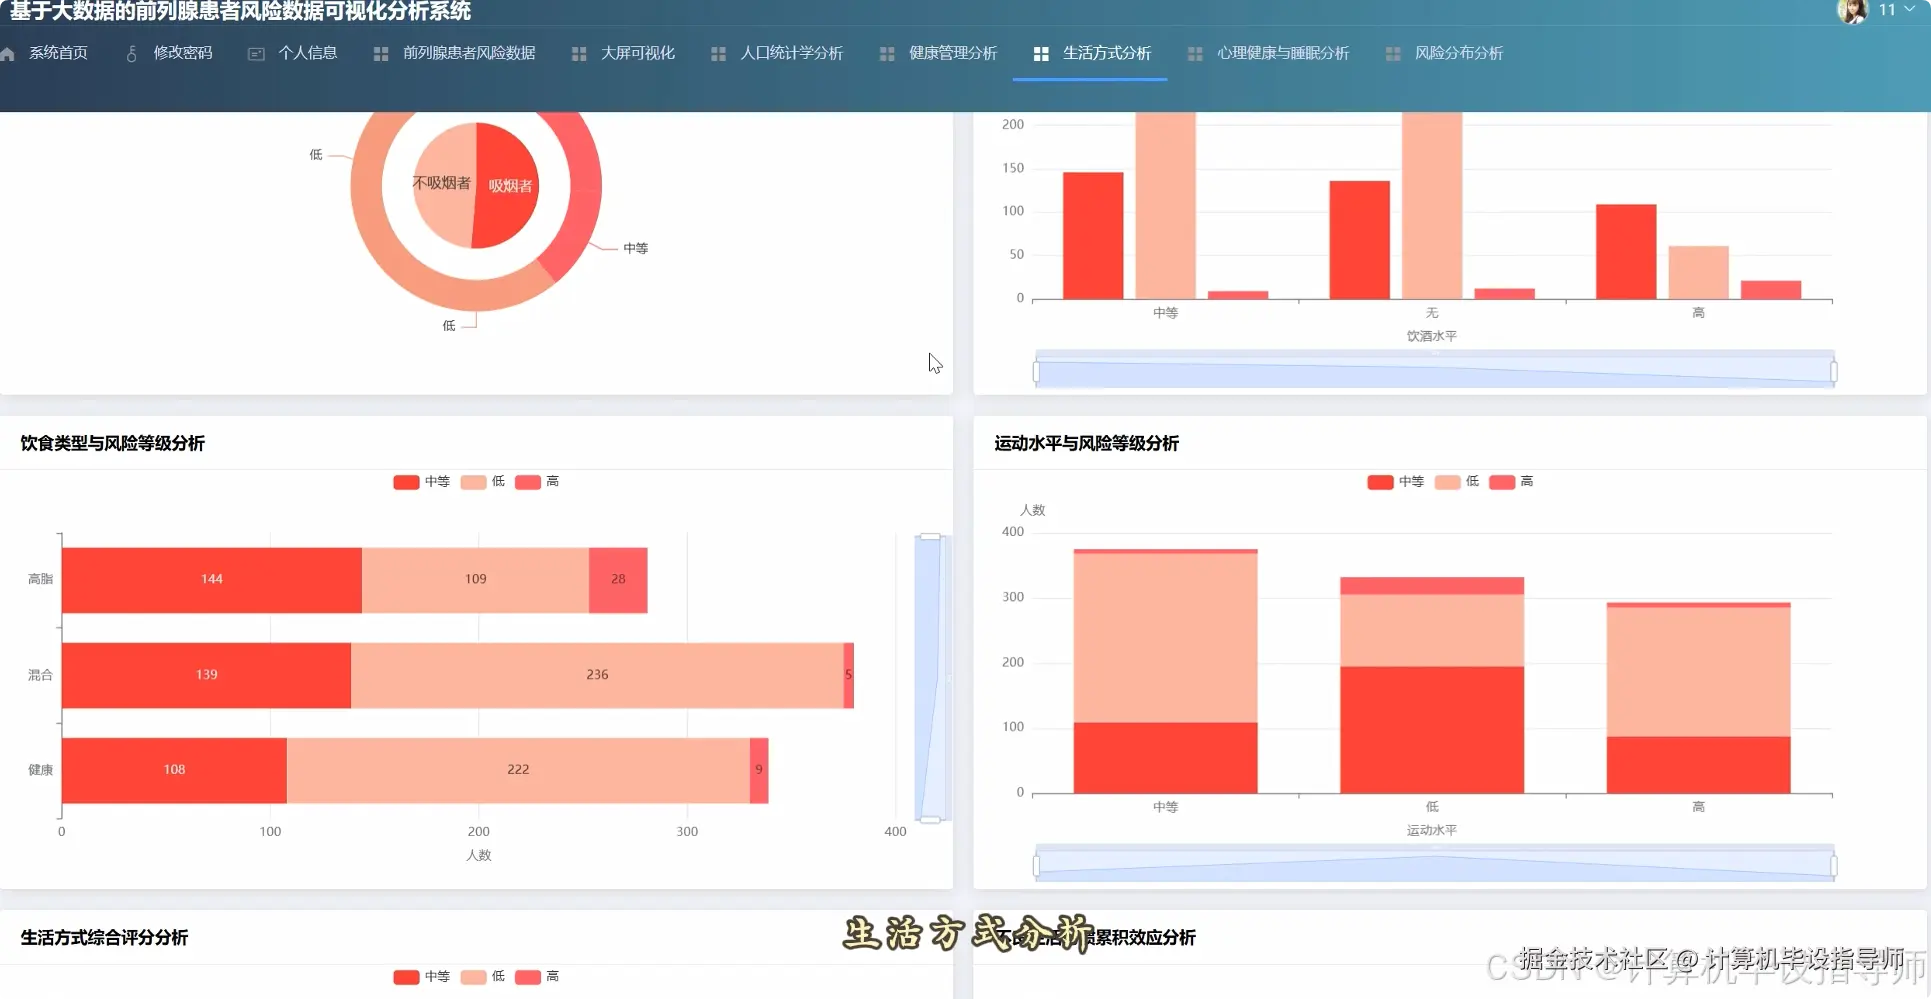Toggle 中等 legend in 生活方式综合评分 chart
This screenshot has height=999, width=1931.
[x=421, y=977]
